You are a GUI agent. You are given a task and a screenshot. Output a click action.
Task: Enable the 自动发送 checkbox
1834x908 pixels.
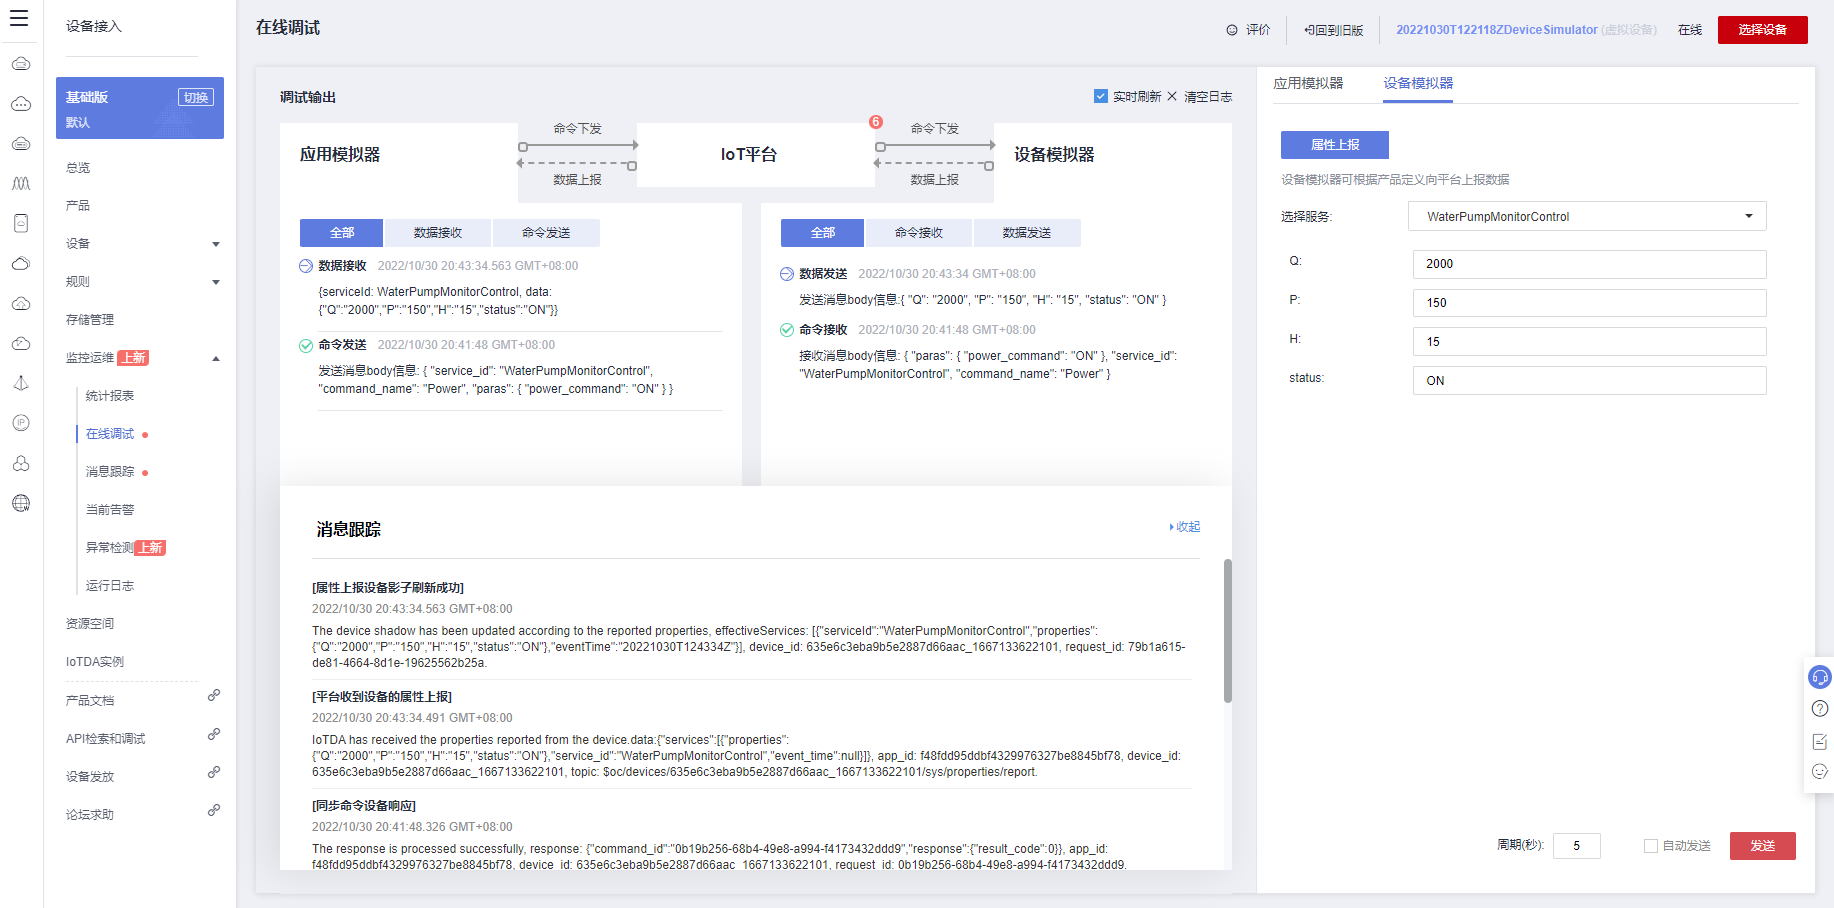(1651, 846)
